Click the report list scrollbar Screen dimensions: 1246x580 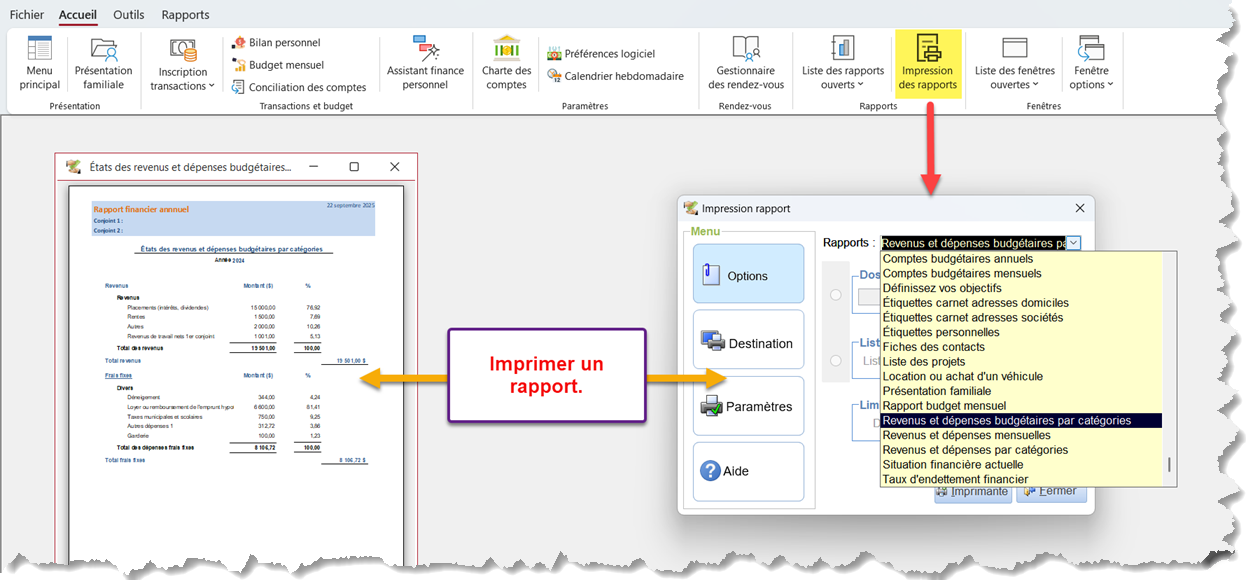pyautogui.click(x=1168, y=466)
